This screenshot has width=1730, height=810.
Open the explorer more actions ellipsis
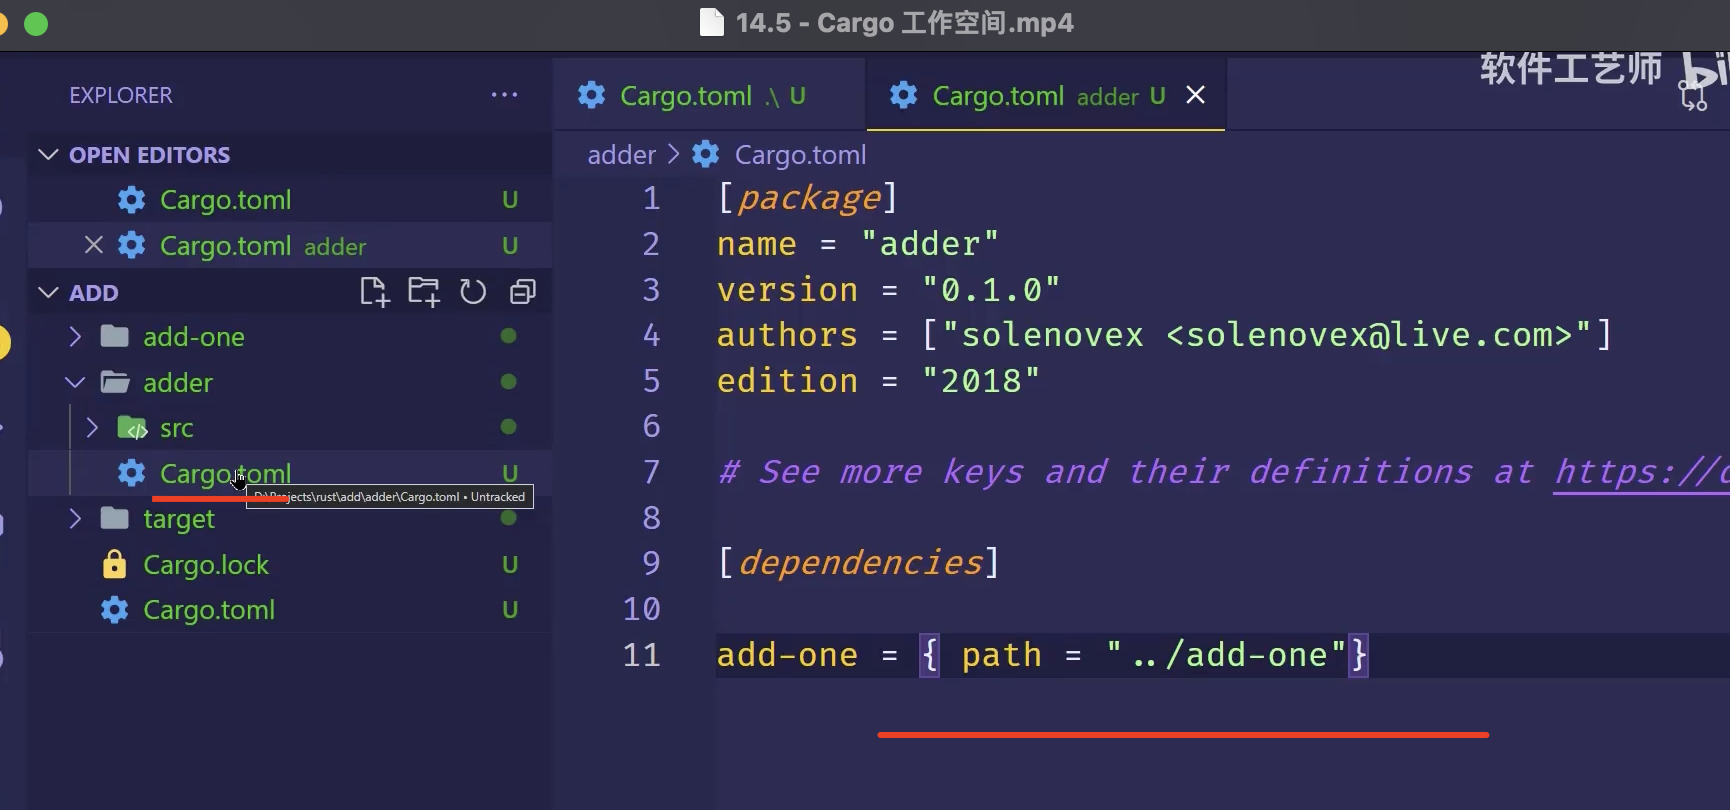pos(504,95)
